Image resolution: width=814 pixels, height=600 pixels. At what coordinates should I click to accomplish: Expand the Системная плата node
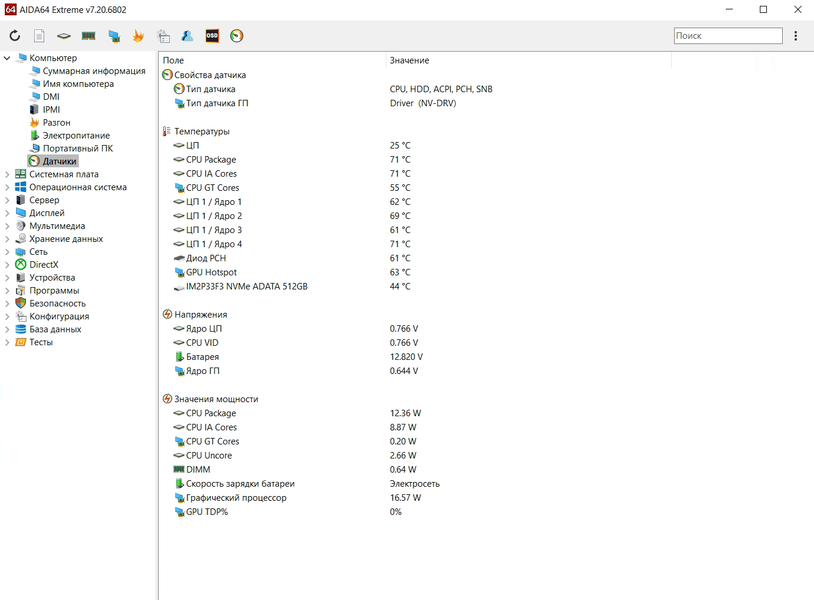7,174
